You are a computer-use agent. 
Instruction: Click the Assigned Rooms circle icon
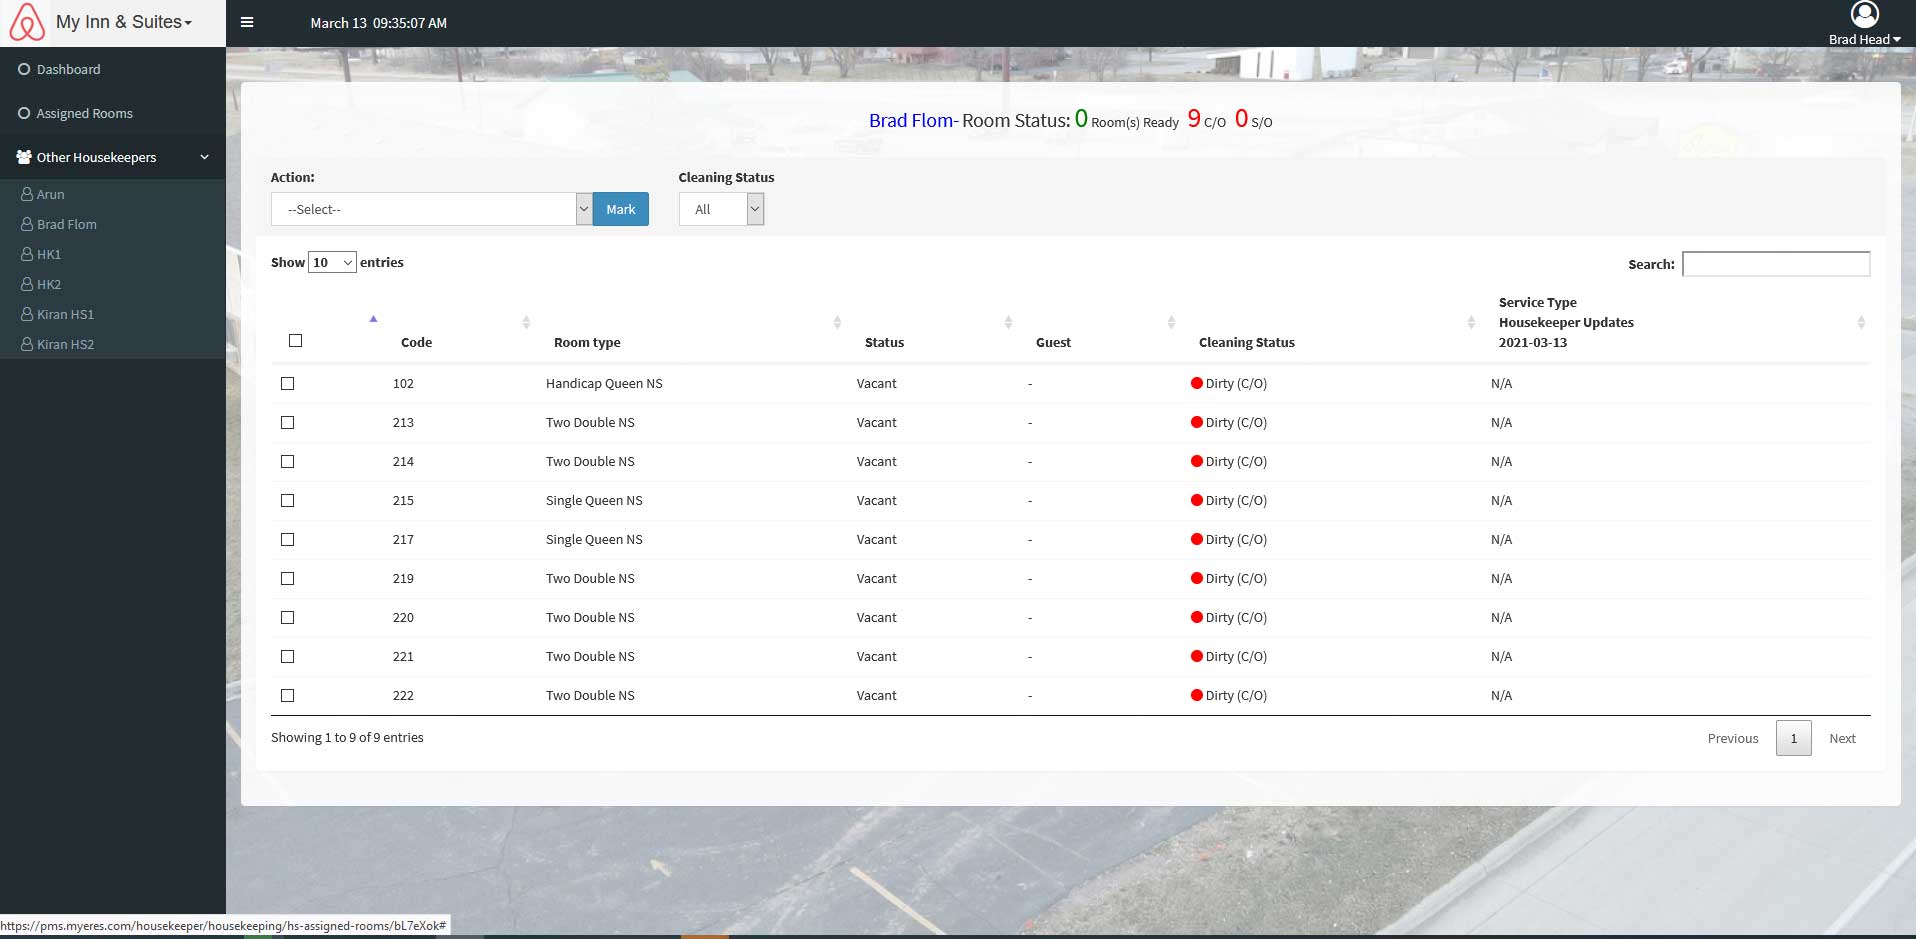pos(24,113)
